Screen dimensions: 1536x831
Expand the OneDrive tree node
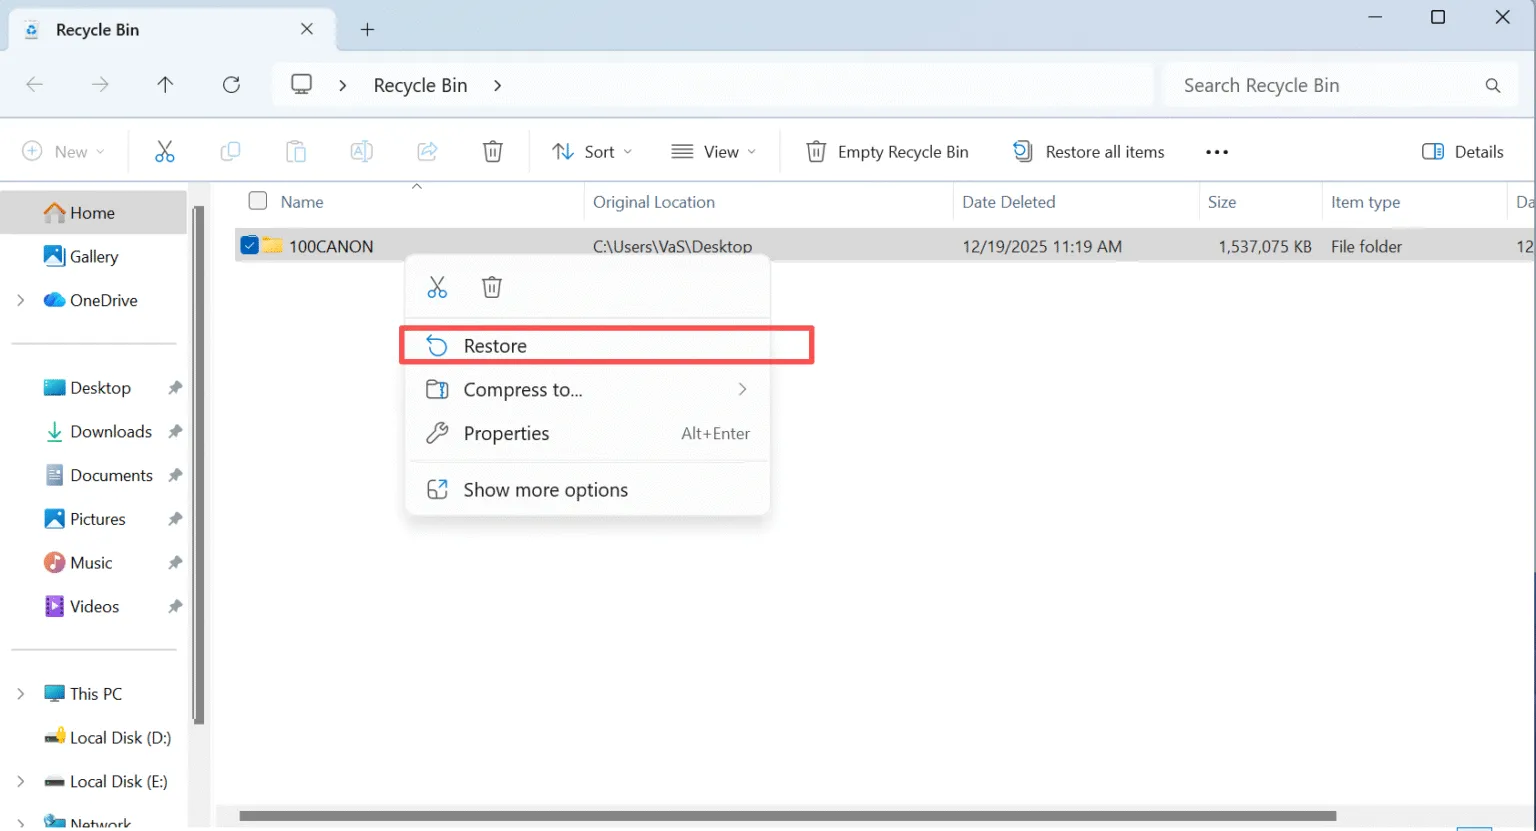coord(20,300)
